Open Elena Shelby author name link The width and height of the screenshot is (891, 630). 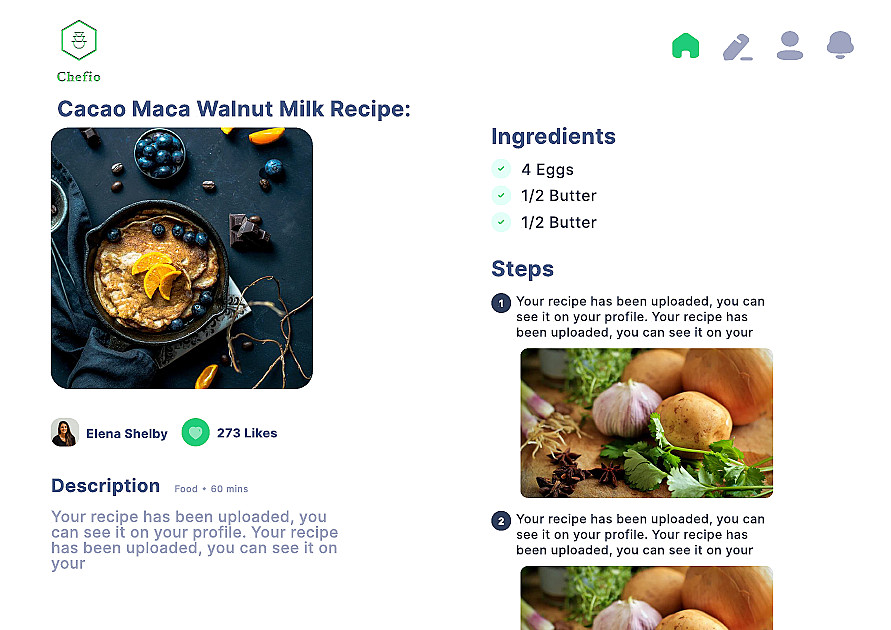(x=127, y=433)
